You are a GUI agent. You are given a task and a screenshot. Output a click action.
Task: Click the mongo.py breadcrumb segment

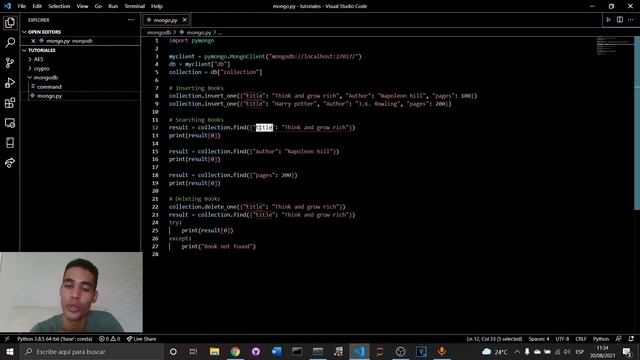(199, 32)
